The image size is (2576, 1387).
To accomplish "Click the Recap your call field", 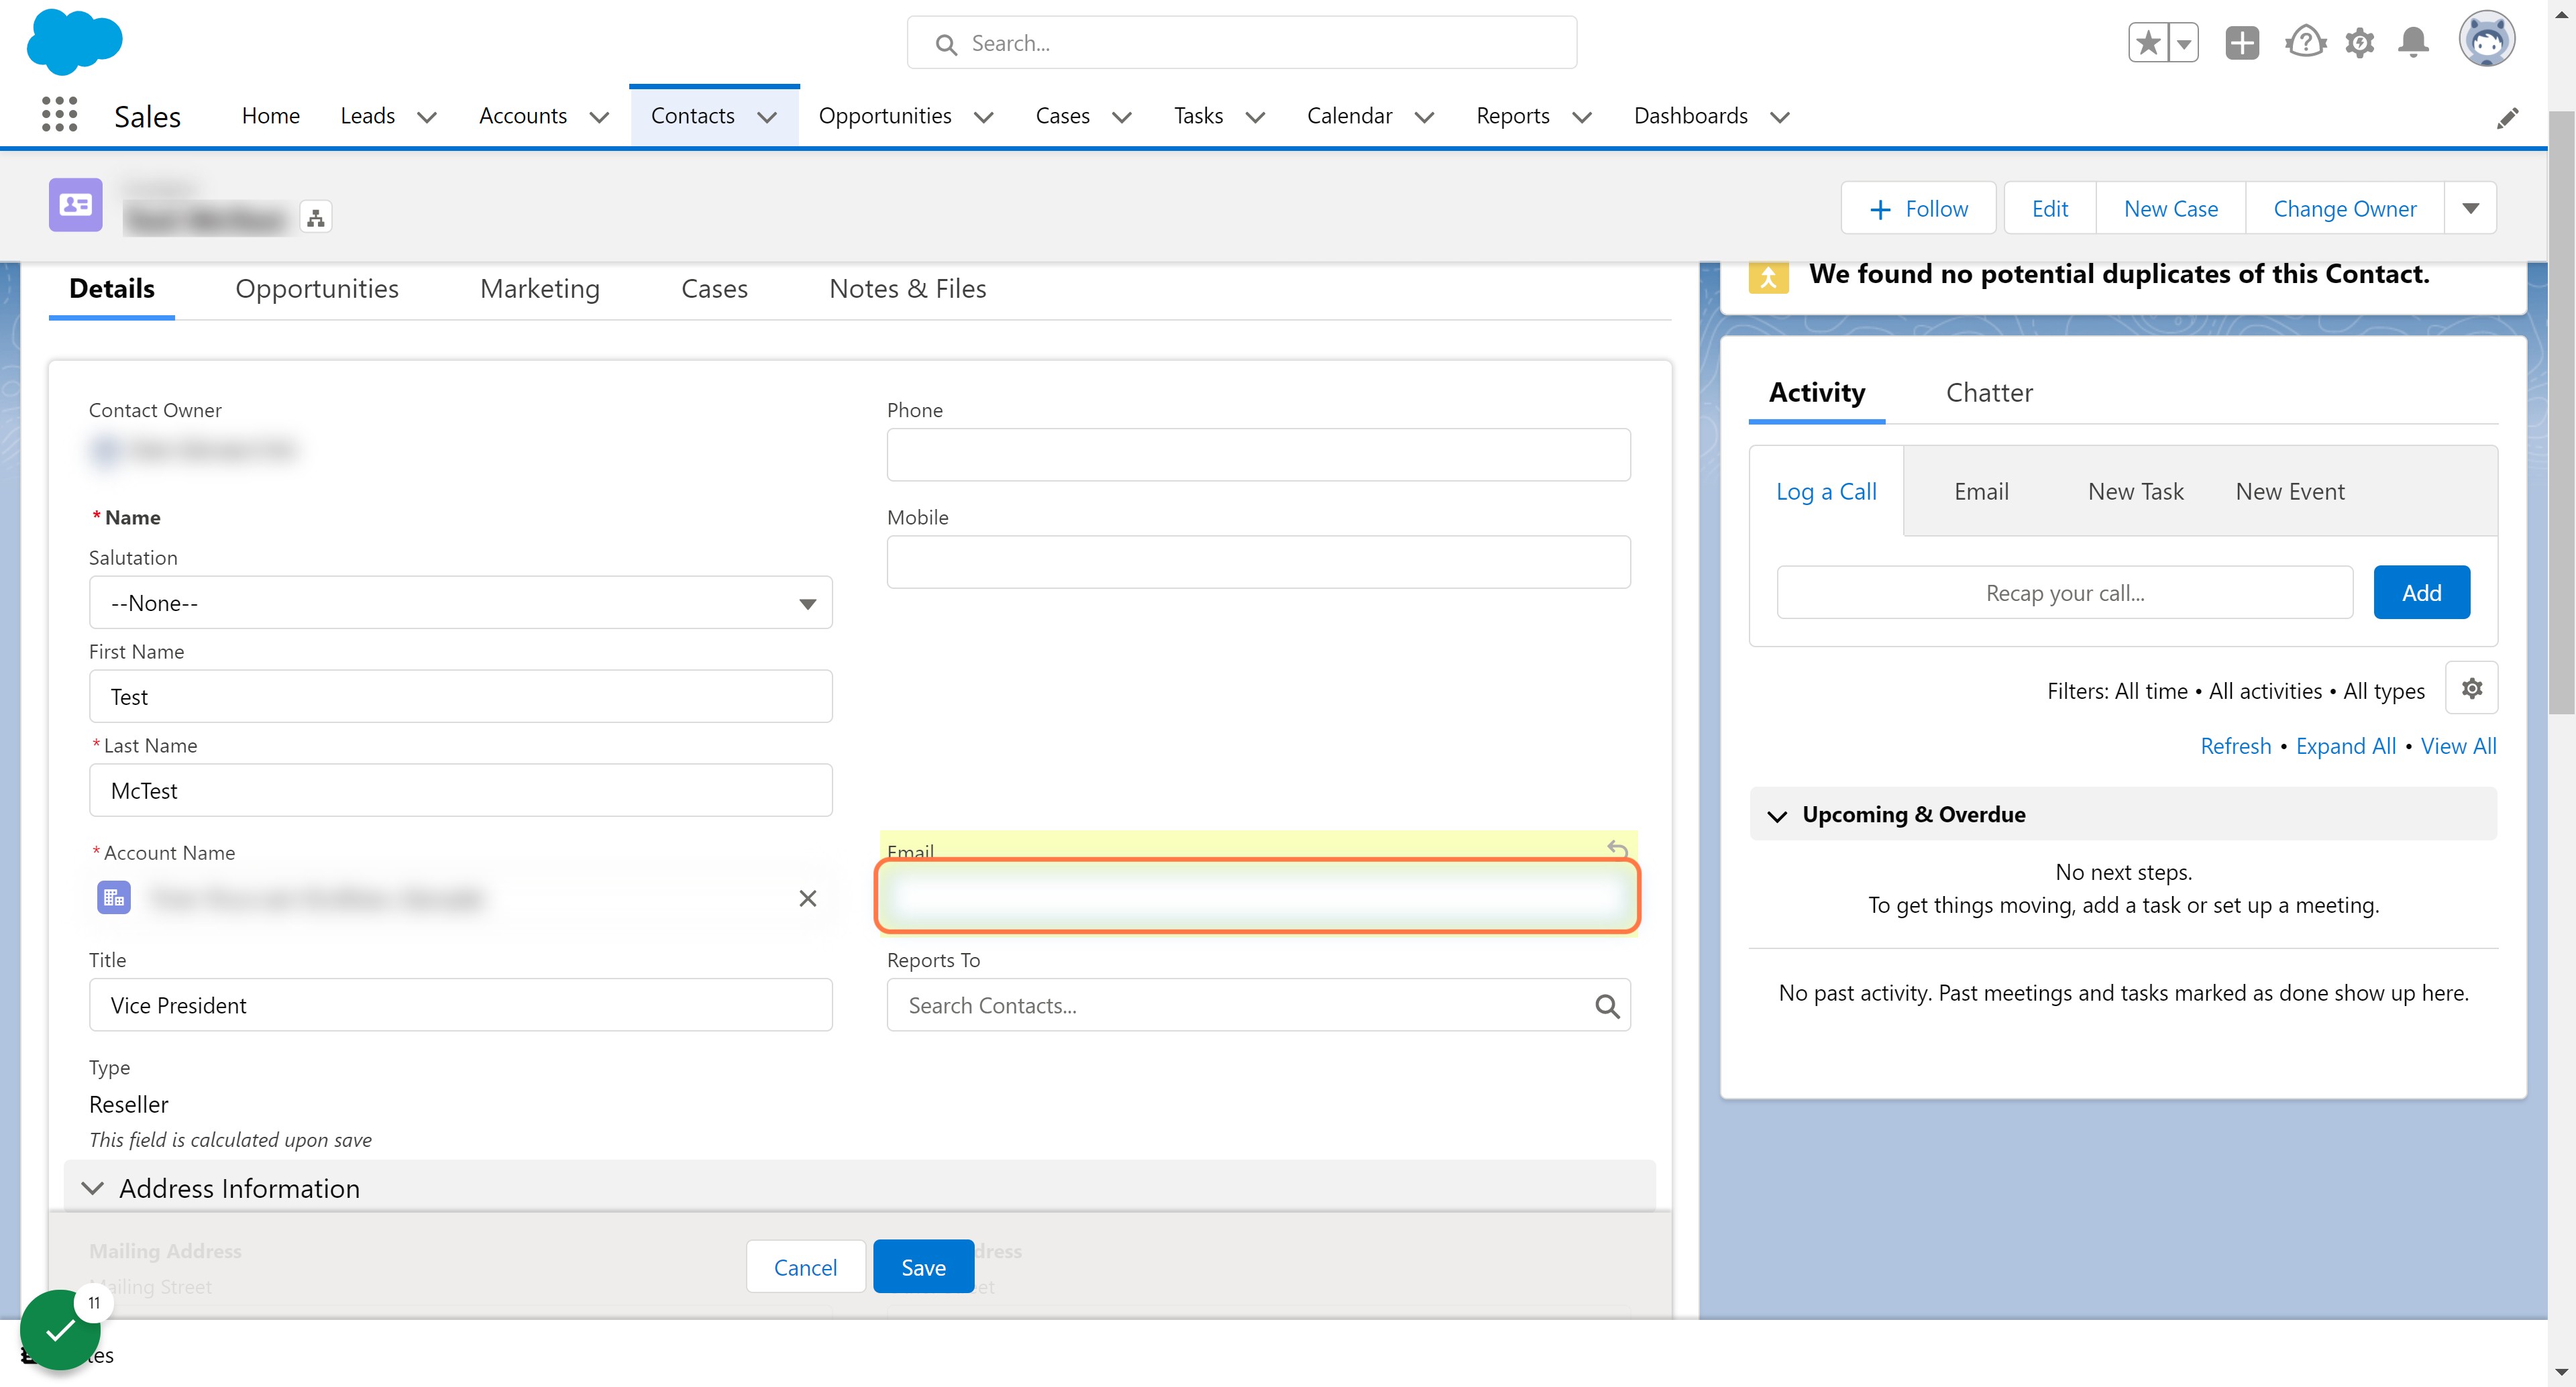I will click(x=2064, y=593).
